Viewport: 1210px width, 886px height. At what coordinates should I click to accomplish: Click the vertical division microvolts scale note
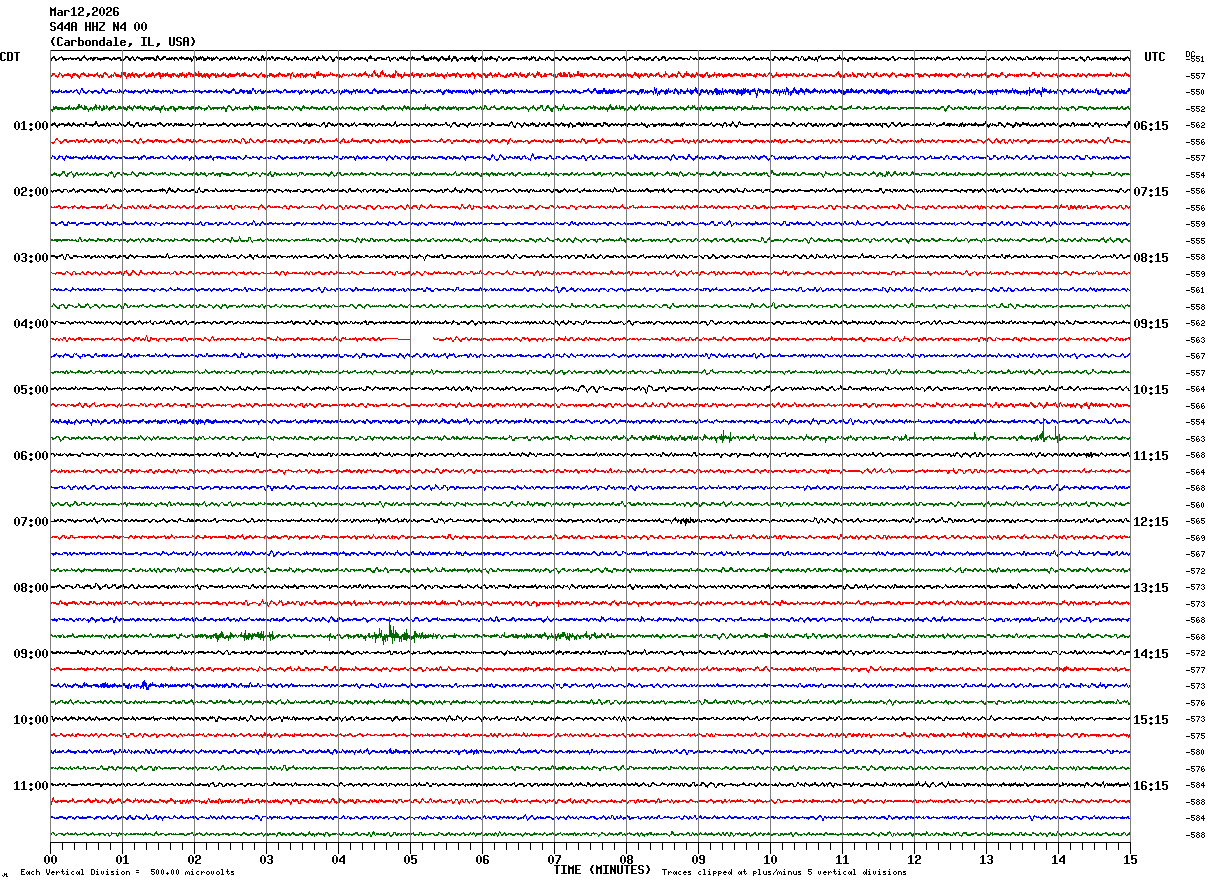127,873
